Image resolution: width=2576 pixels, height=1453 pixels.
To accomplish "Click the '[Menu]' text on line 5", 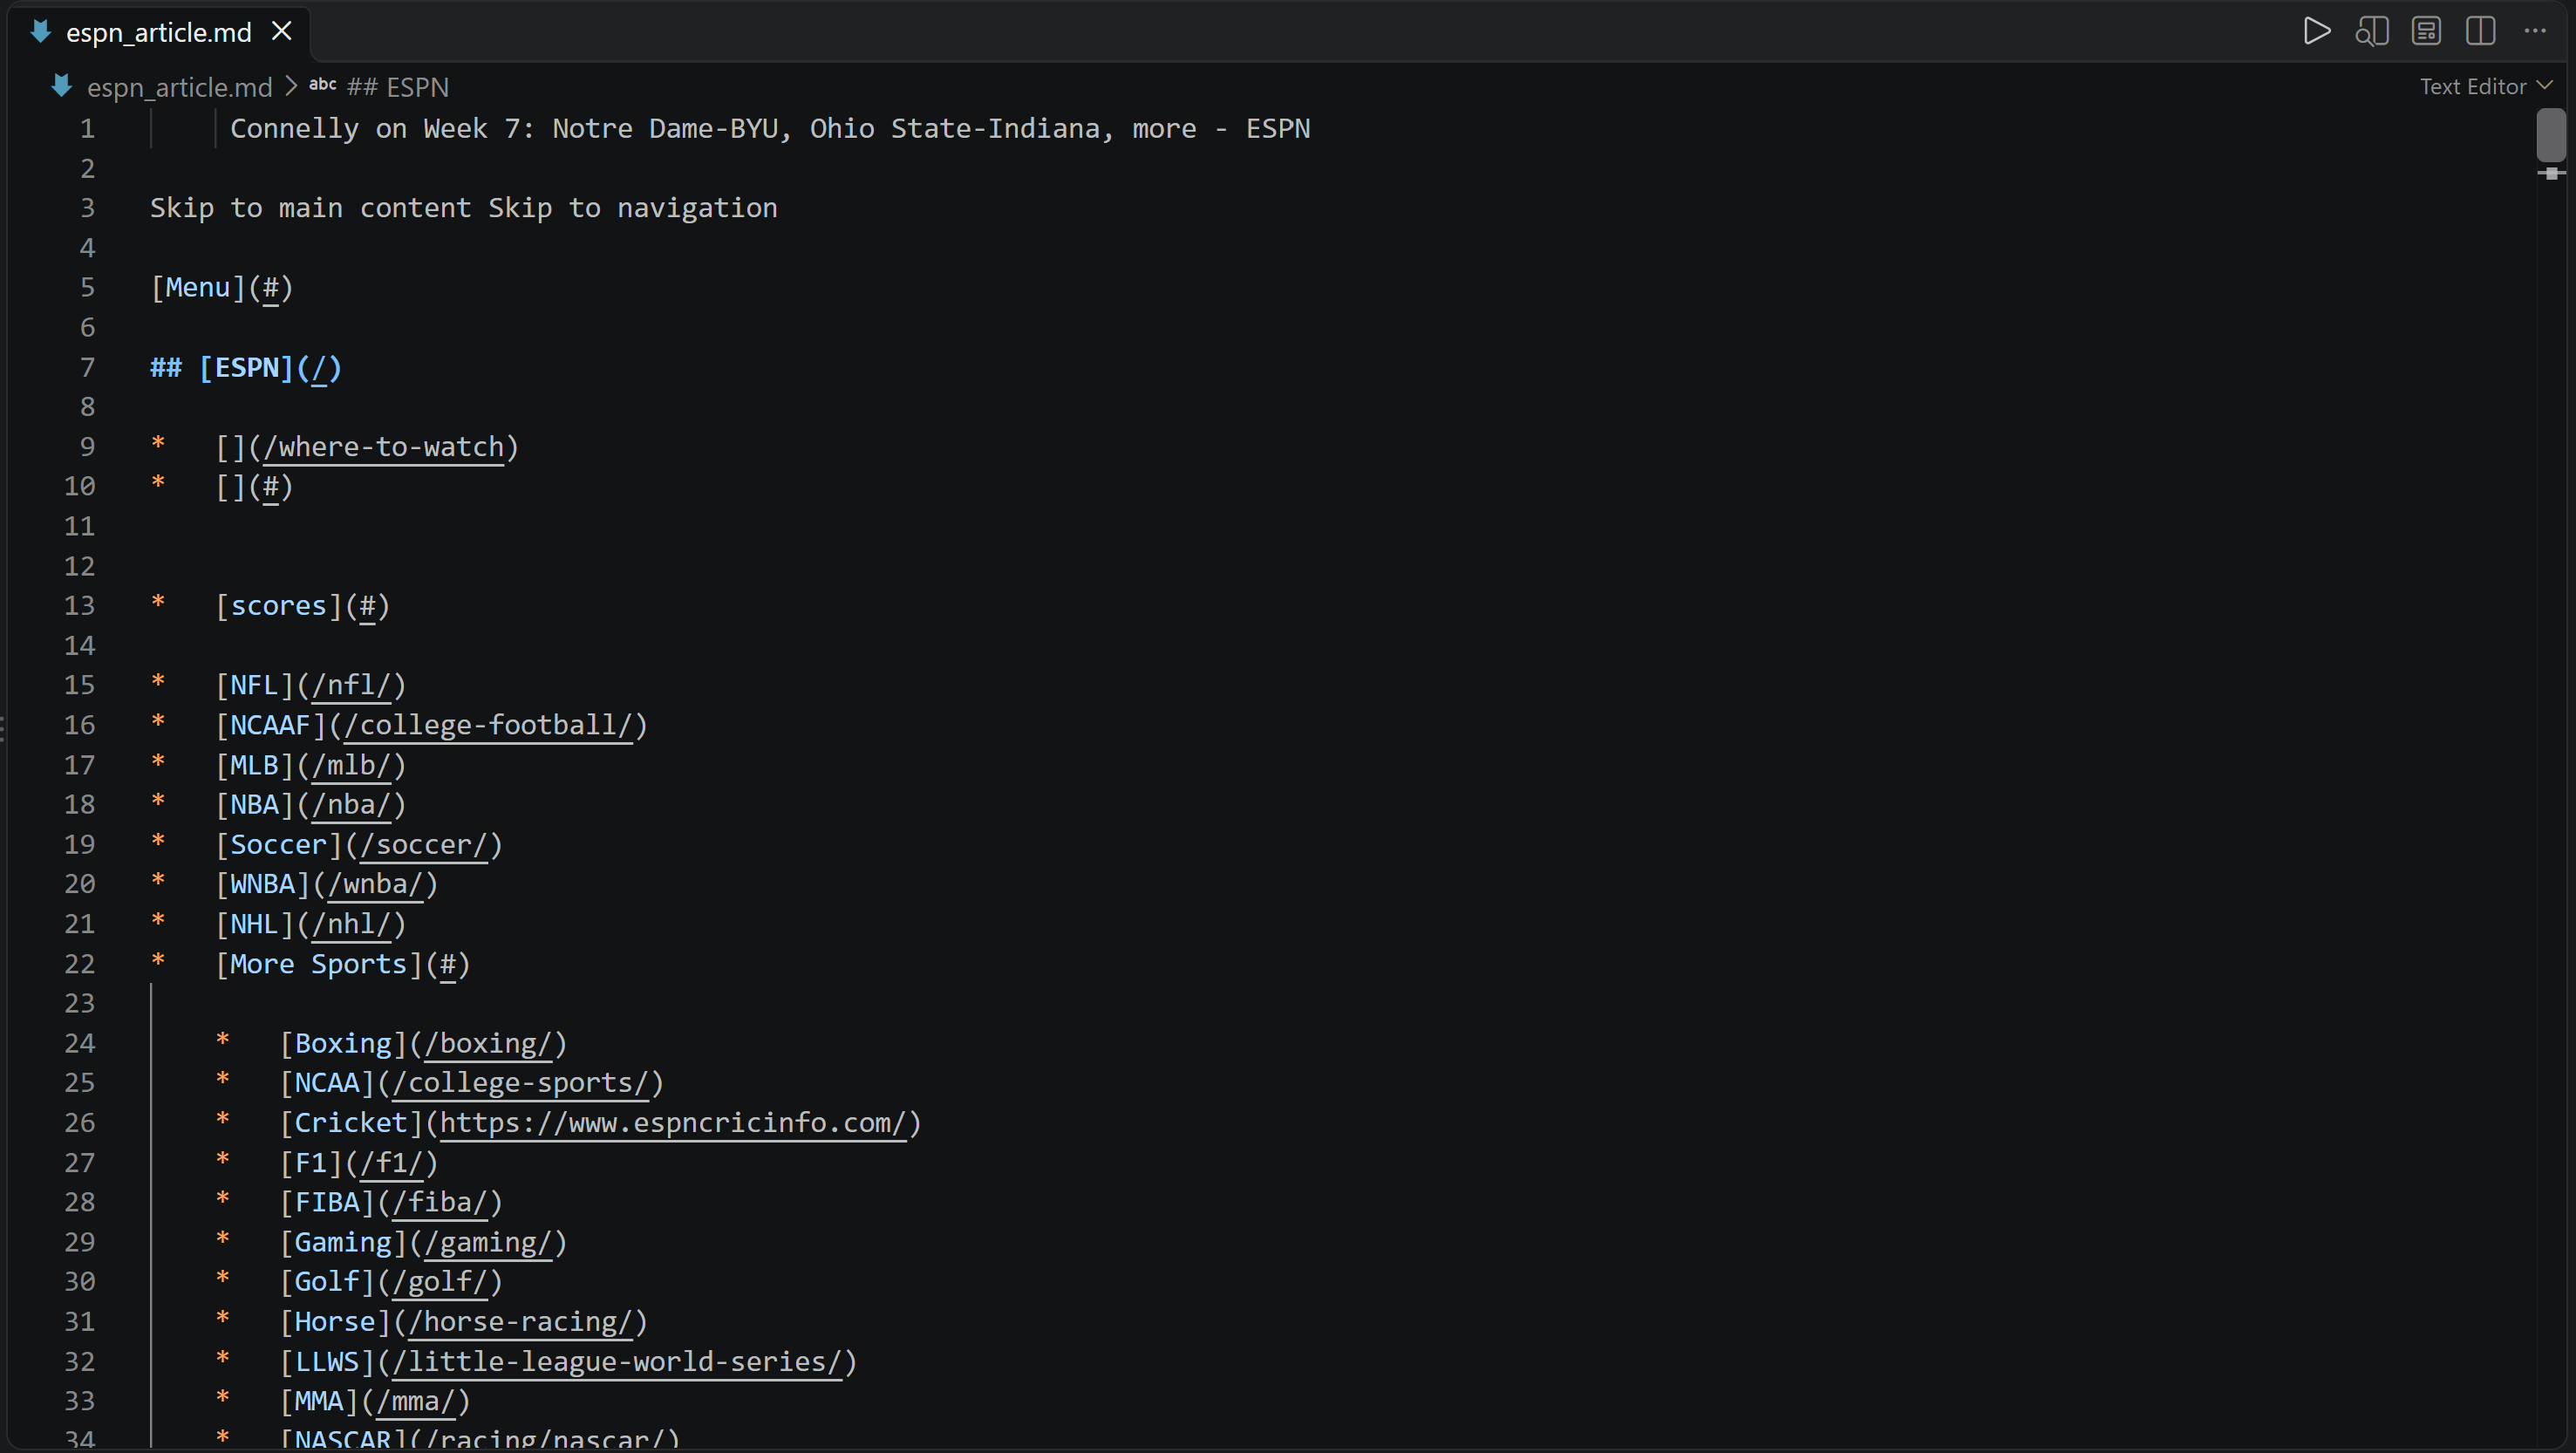I will 198,288.
